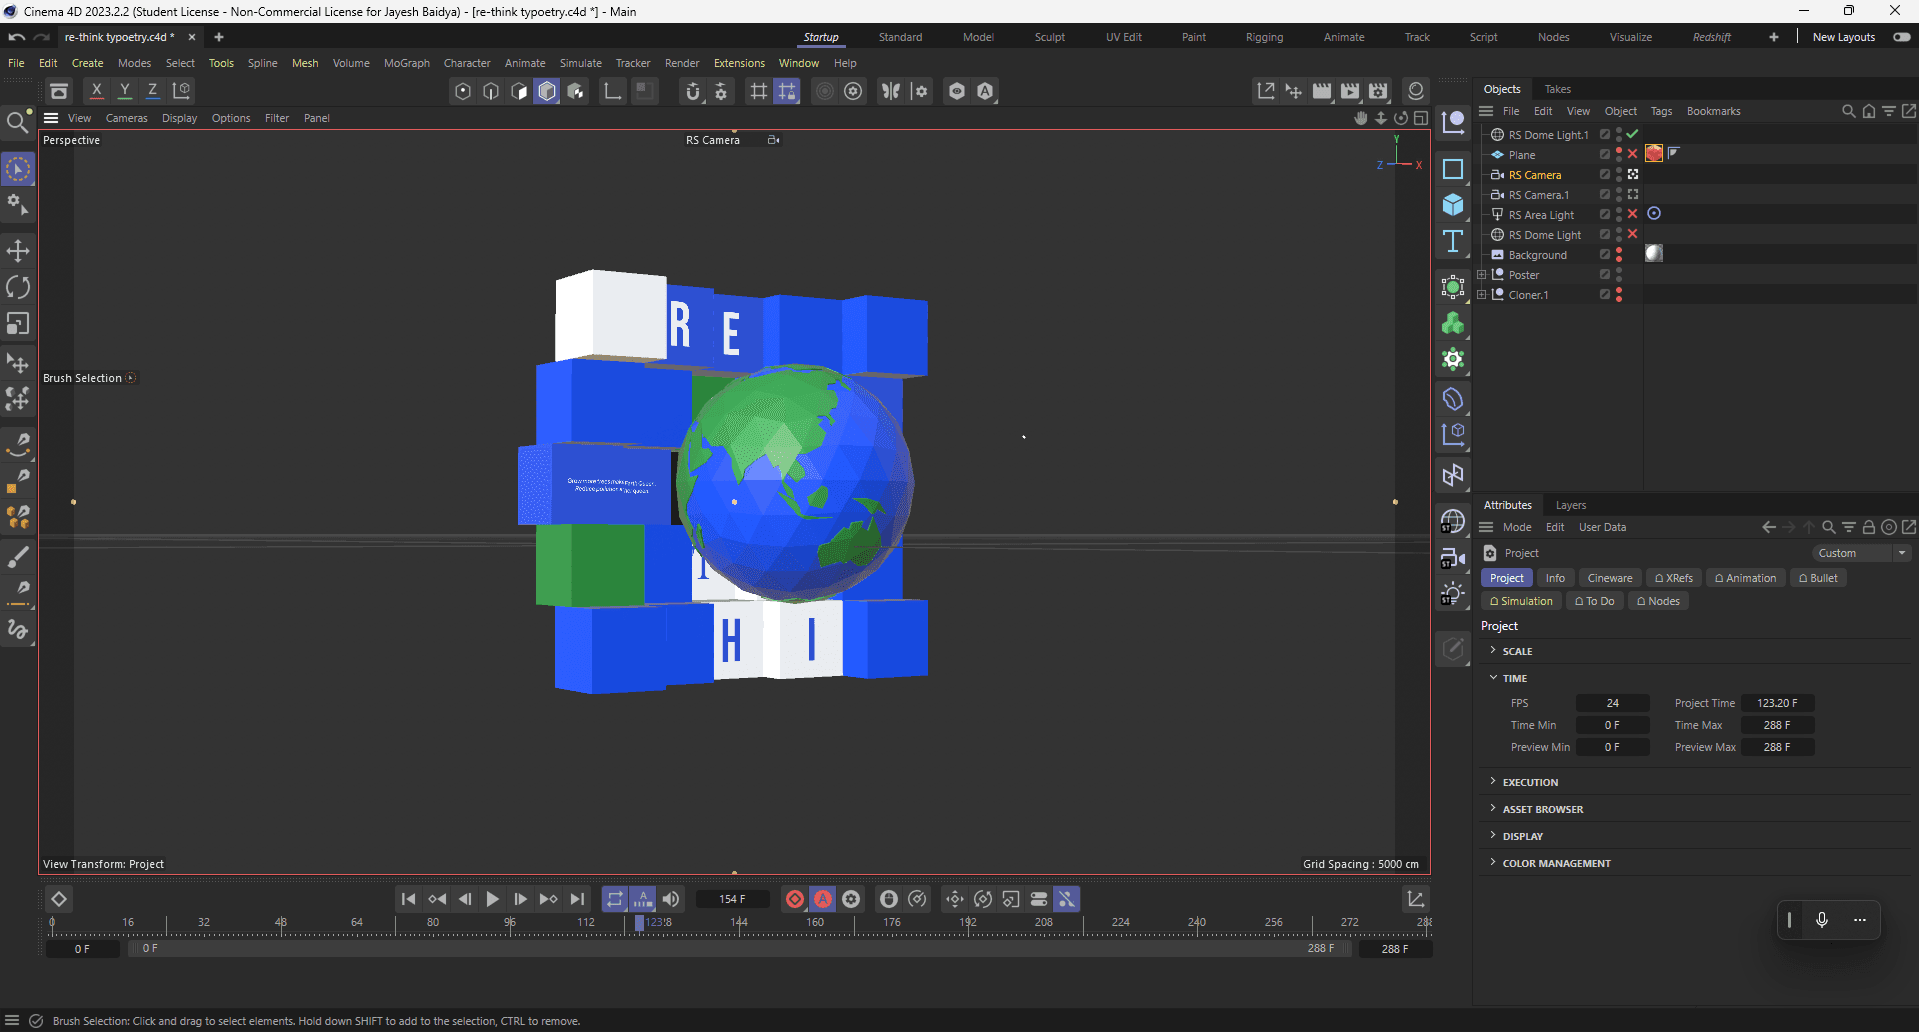This screenshot has width=1919, height=1032.
Task: Toggle visibility dots for Background object
Action: click(1619, 255)
